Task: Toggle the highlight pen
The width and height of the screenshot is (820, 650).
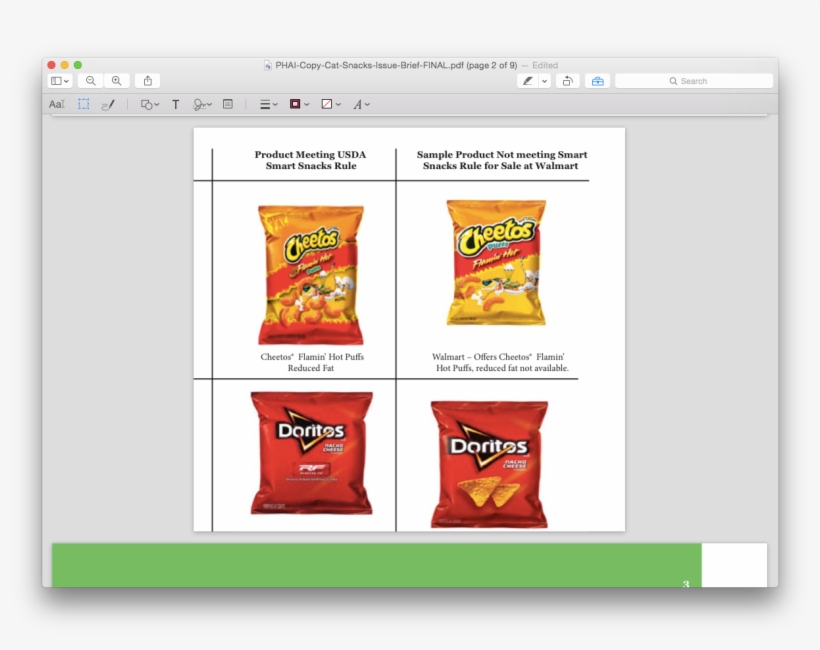Action: click(x=527, y=80)
